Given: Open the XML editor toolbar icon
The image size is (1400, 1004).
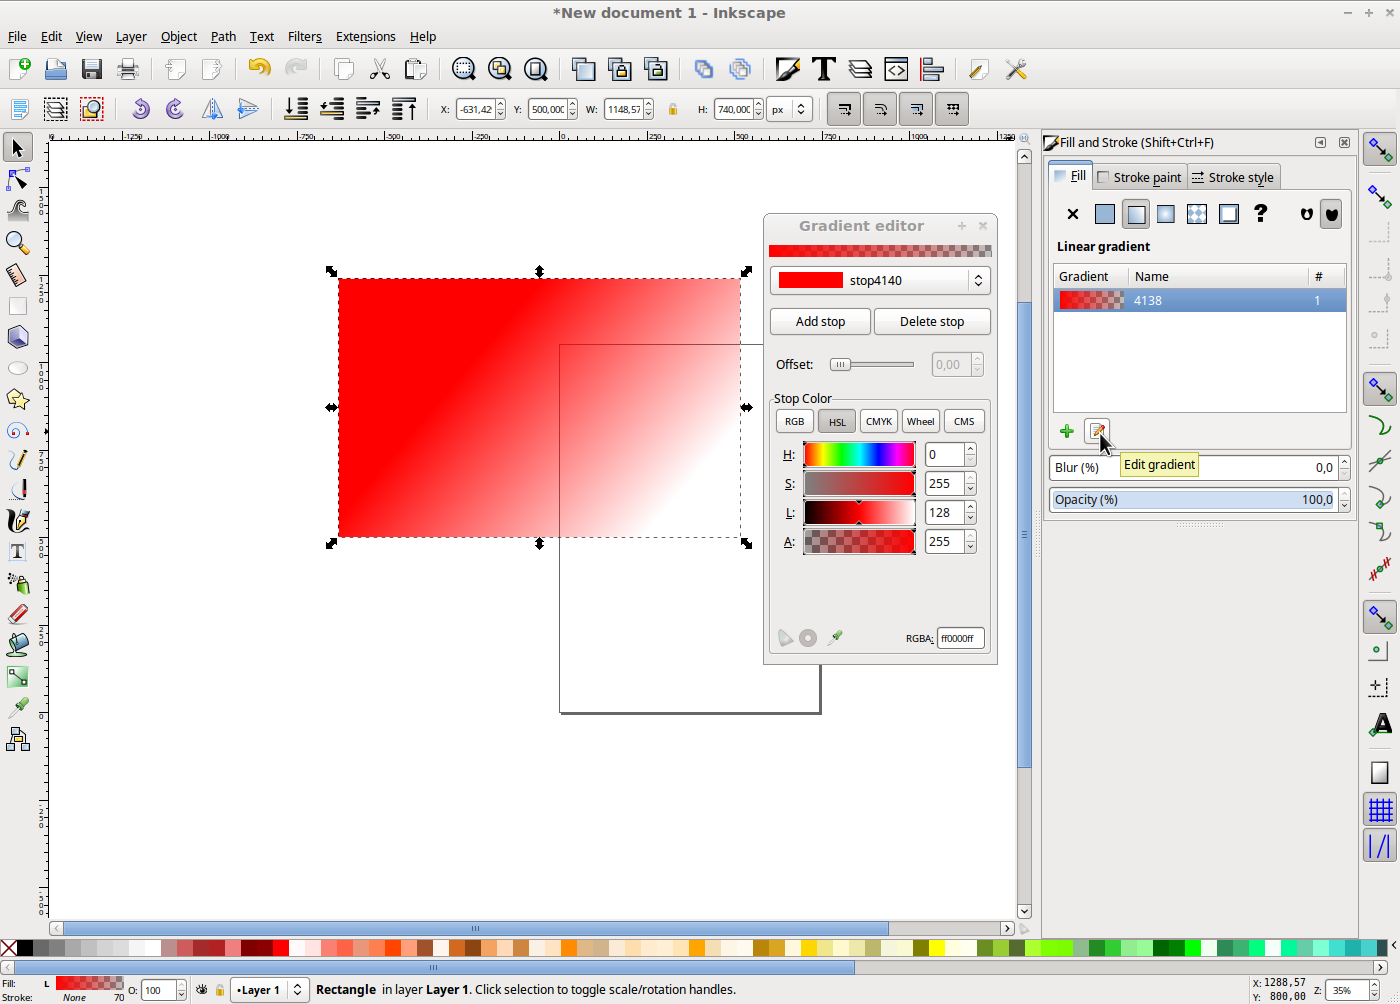Looking at the screenshot, I should pos(896,69).
